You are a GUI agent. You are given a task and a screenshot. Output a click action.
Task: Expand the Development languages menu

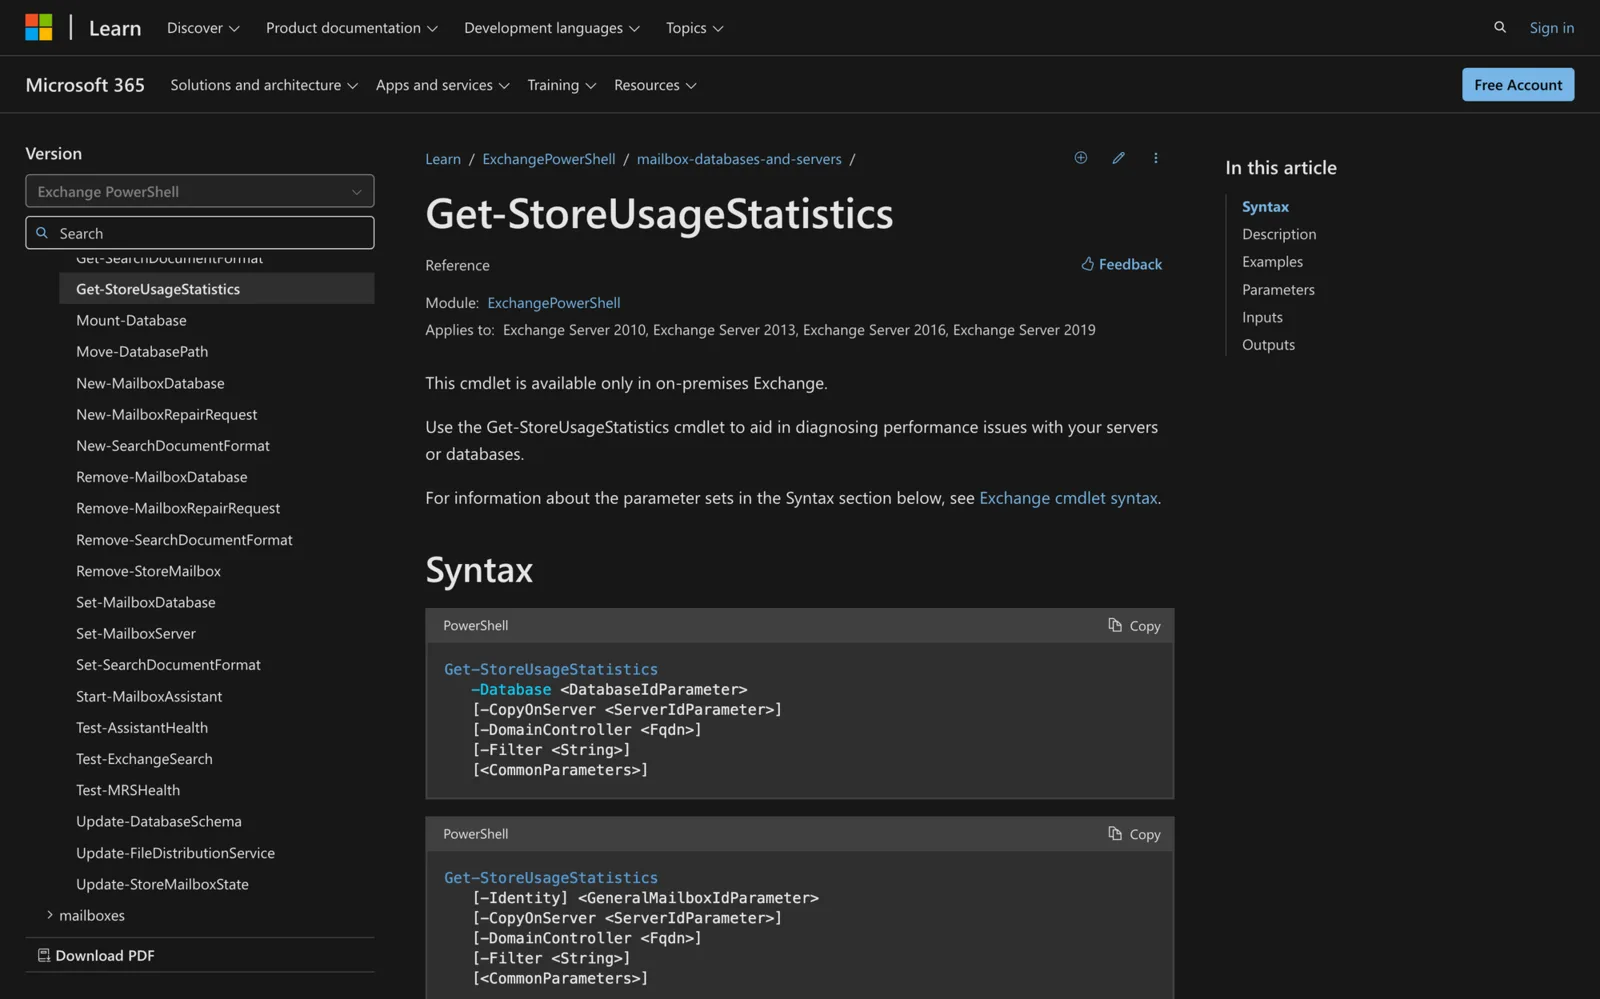point(551,28)
